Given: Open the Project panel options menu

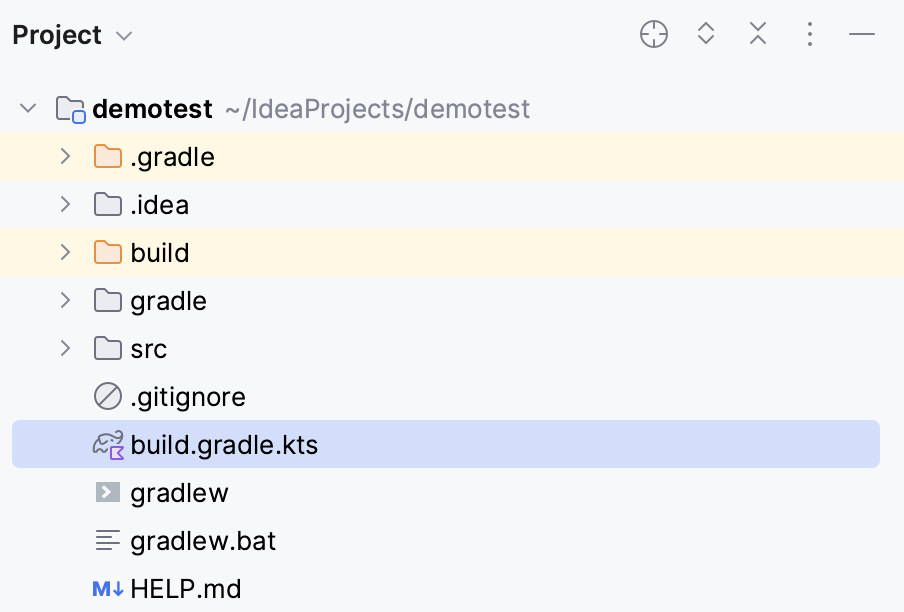Looking at the screenshot, I should coord(810,35).
